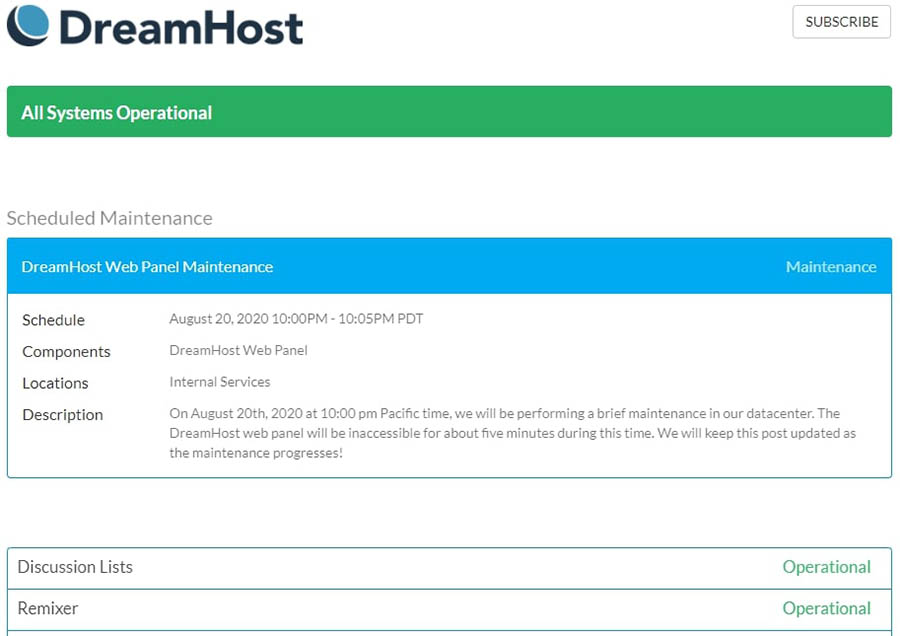Click the Operational status for Remixer
900x636 pixels.
pos(826,608)
